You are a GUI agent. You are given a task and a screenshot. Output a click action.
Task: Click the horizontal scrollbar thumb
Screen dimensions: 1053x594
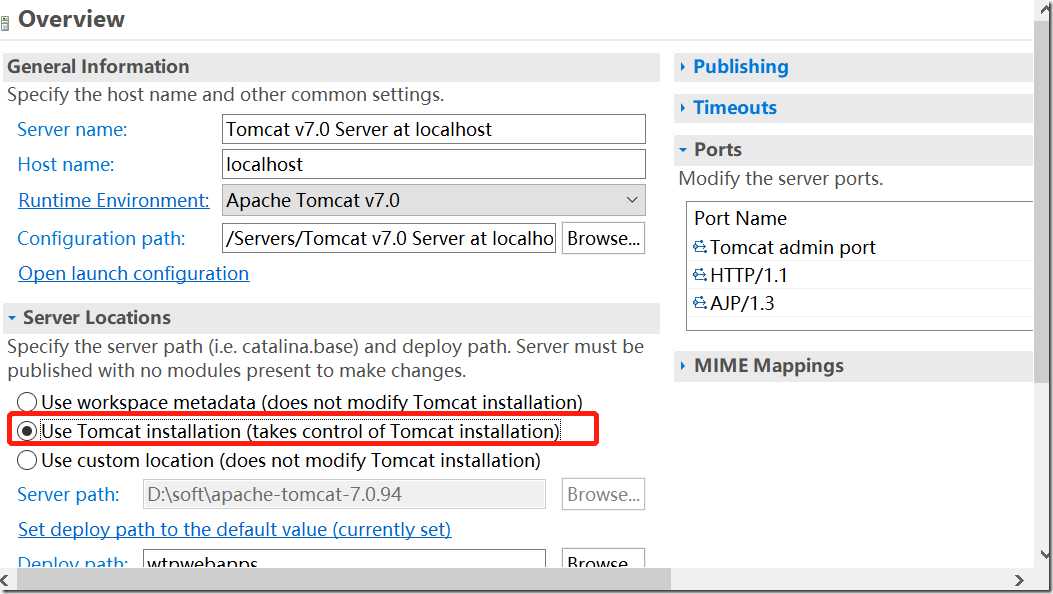(x=342, y=579)
